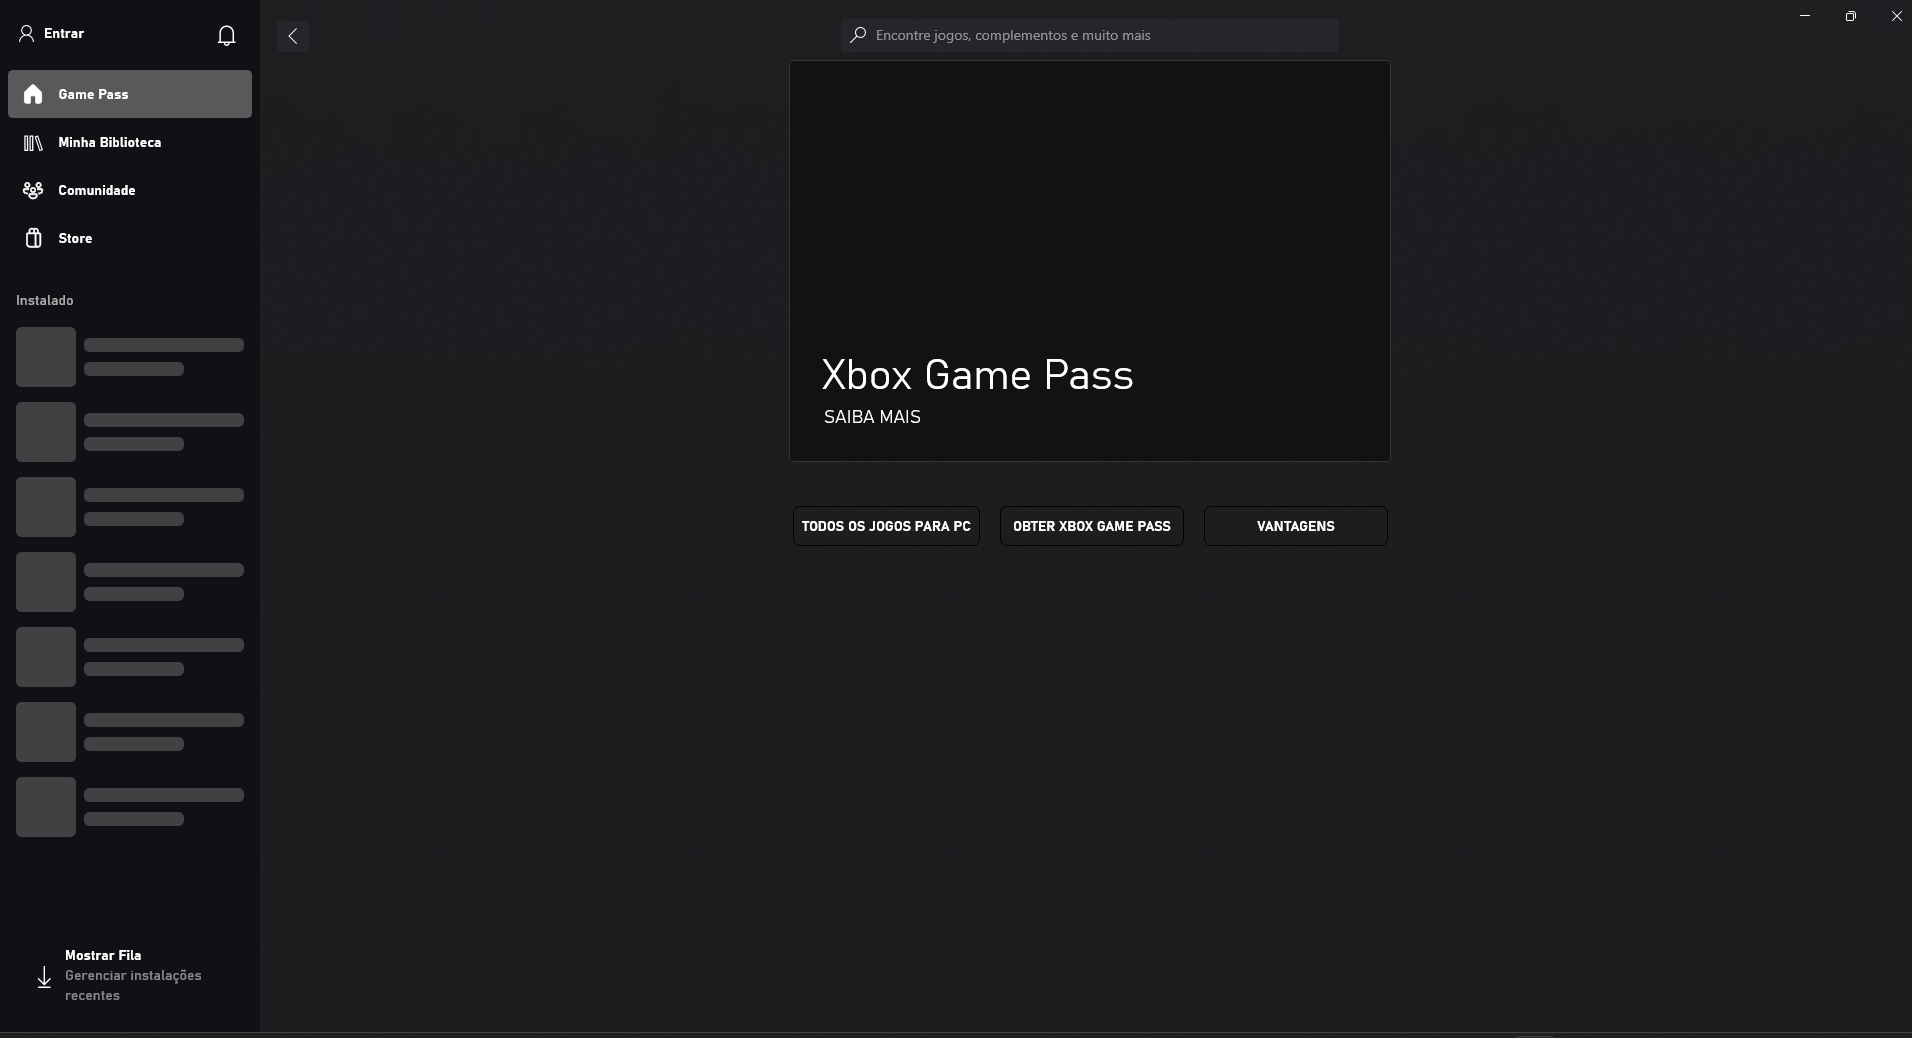The height and width of the screenshot is (1038, 1912).
Task: Click the Instalado section heading
Action: pos(45,300)
